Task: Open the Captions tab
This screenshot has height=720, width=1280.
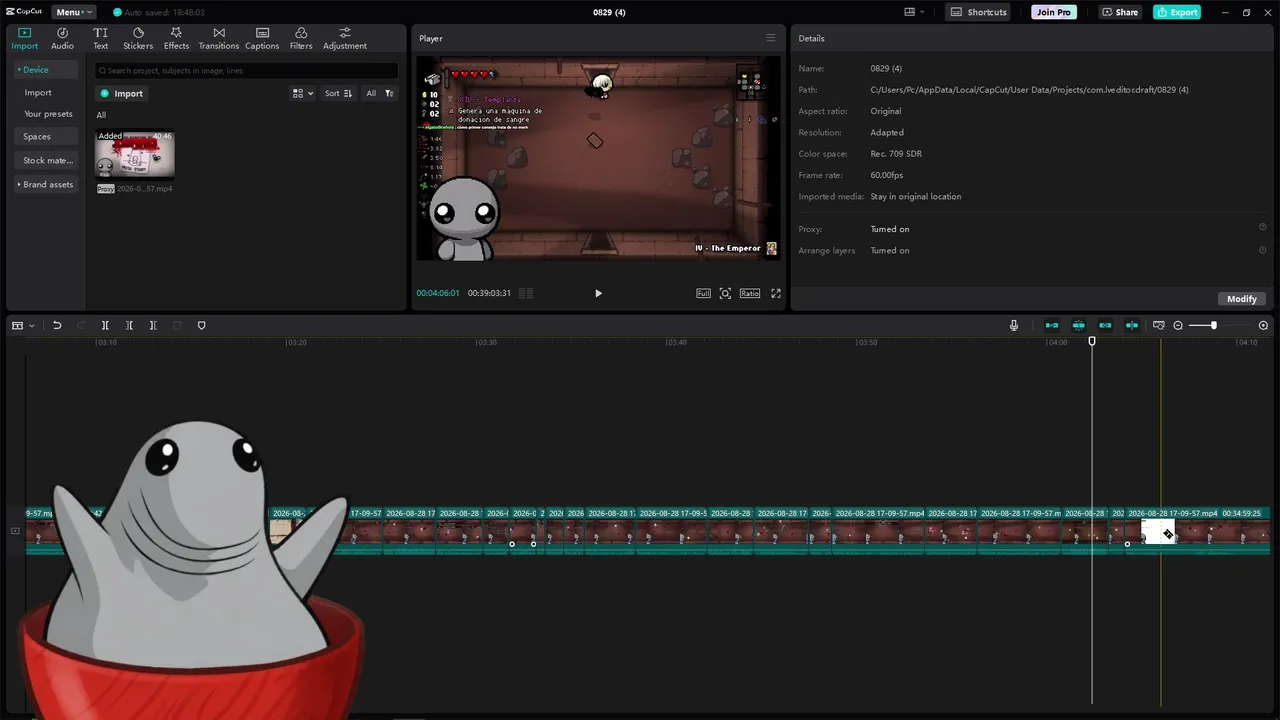Action: [x=262, y=38]
